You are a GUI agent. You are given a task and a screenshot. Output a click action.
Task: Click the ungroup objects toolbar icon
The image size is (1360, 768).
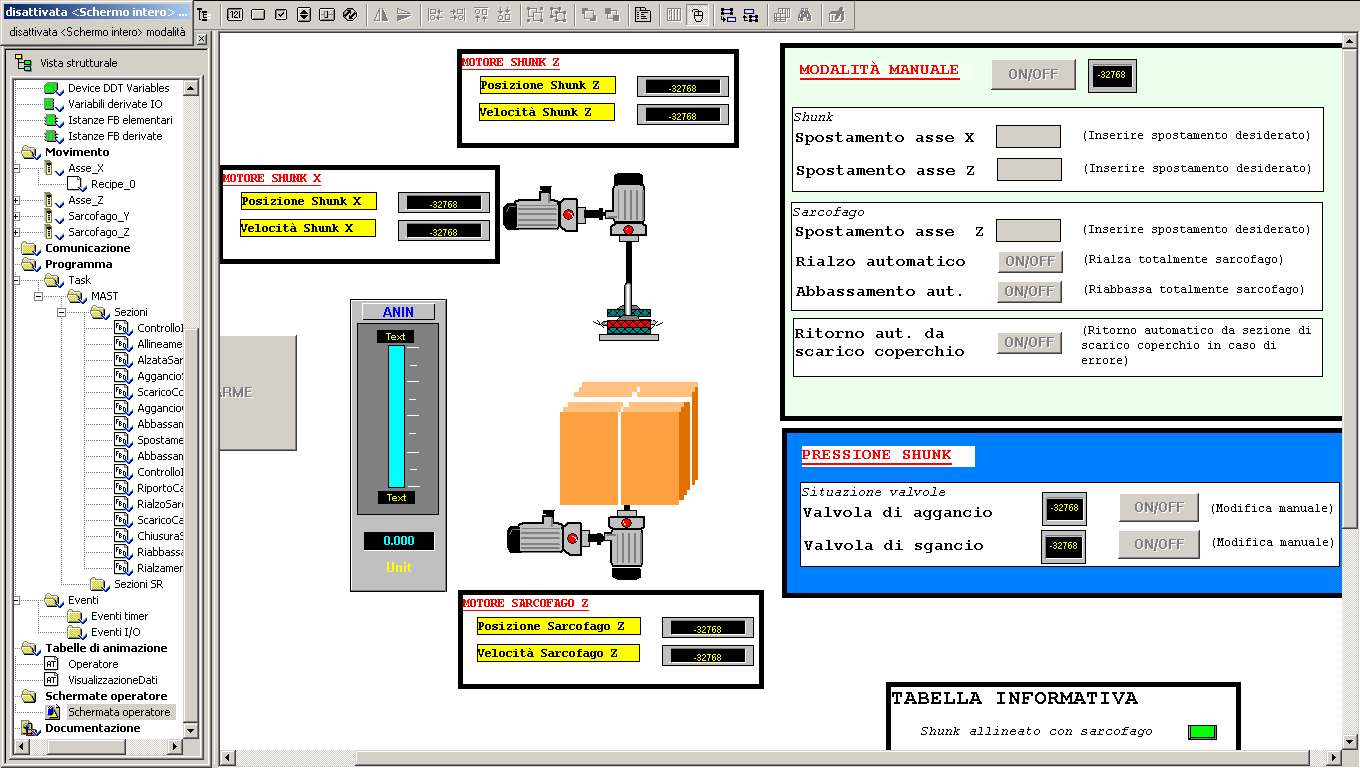[x=558, y=15]
